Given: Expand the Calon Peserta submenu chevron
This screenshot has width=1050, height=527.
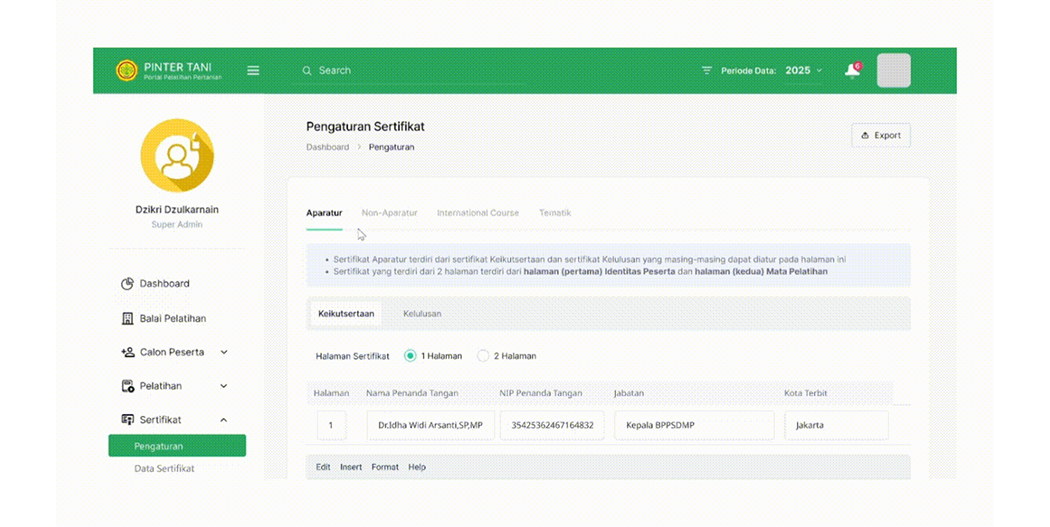Looking at the screenshot, I should pyautogui.click(x=224, y=352).
